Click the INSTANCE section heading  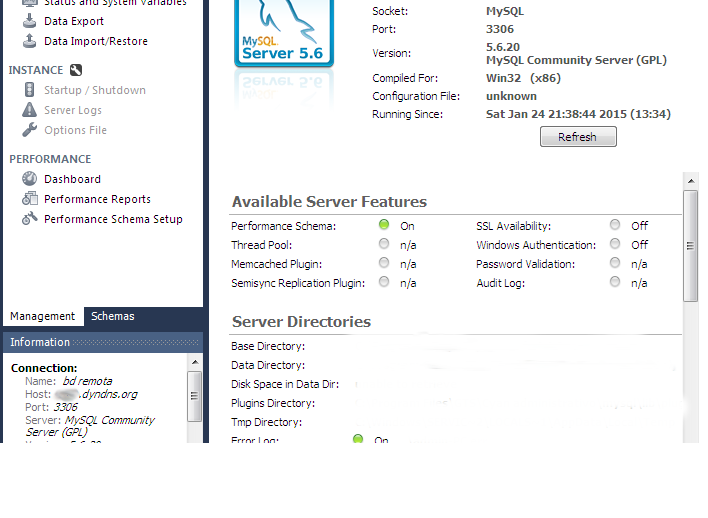pyautogui.click(x=36, y=70)
